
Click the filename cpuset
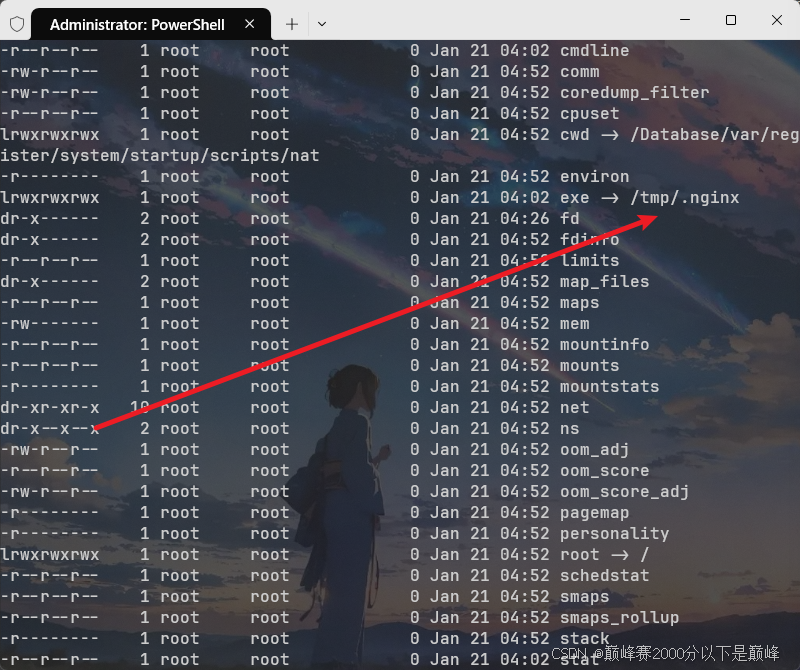(x=589, y=114)
